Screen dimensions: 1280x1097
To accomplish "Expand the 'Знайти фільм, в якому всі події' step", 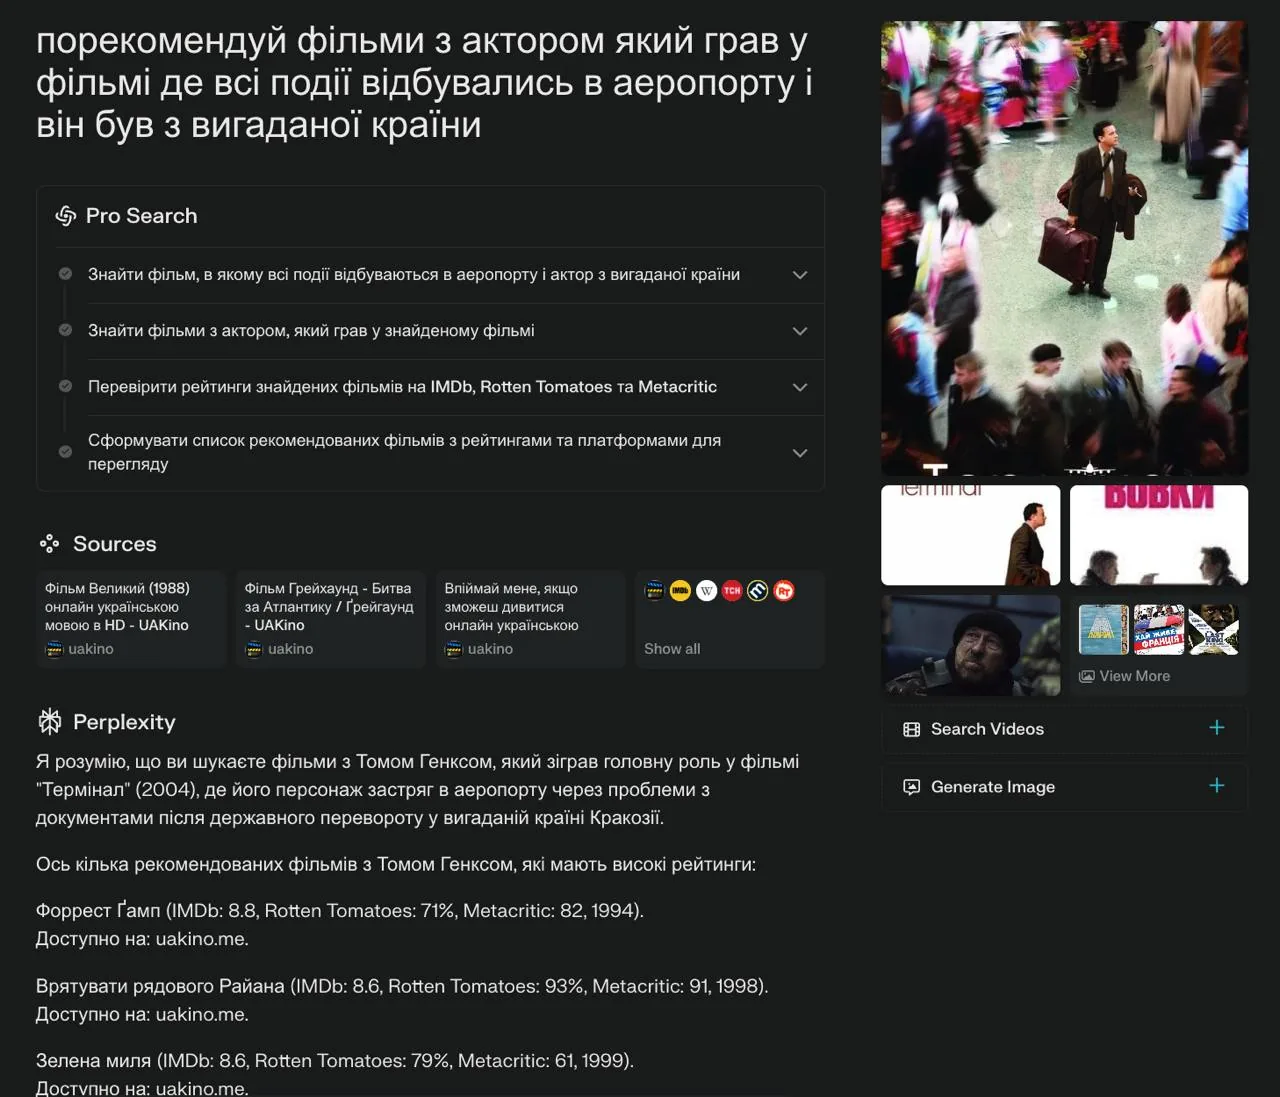I will click(800, 275).
